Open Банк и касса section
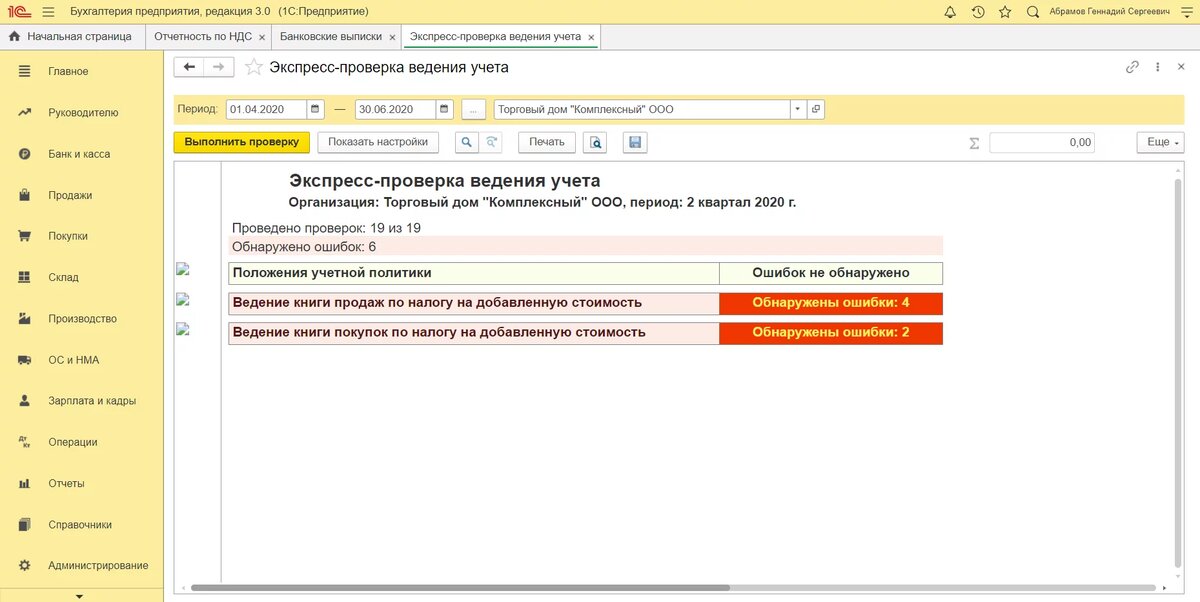The image size is (1200, 602). coord(81,154)
